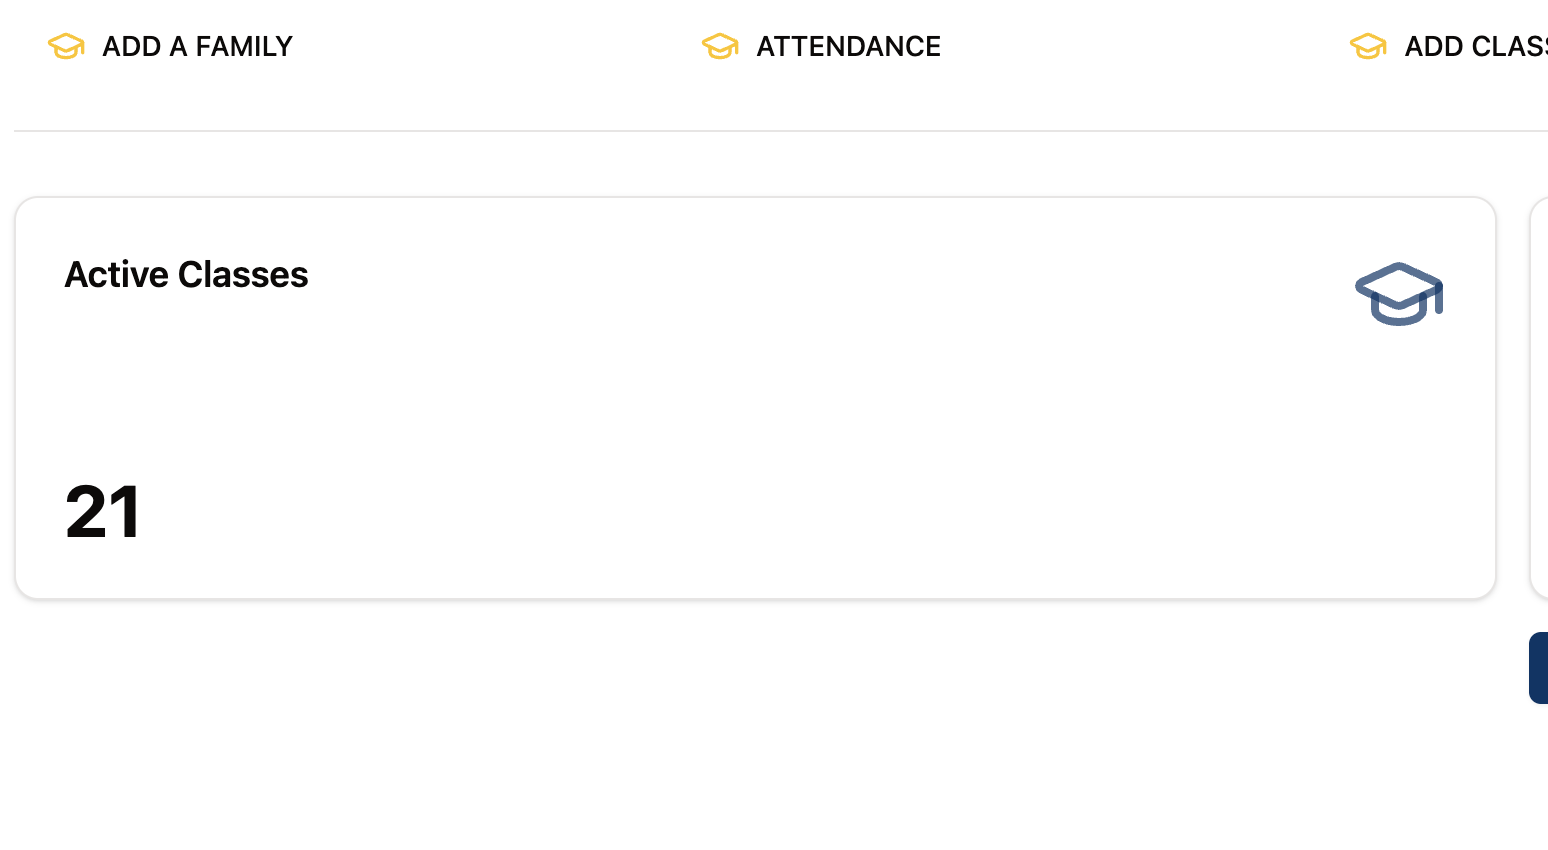Viewport: 1548px width, 850px height.
Task: Click the horizontal divider below the shortcuts
Action: tap(781, 131)
